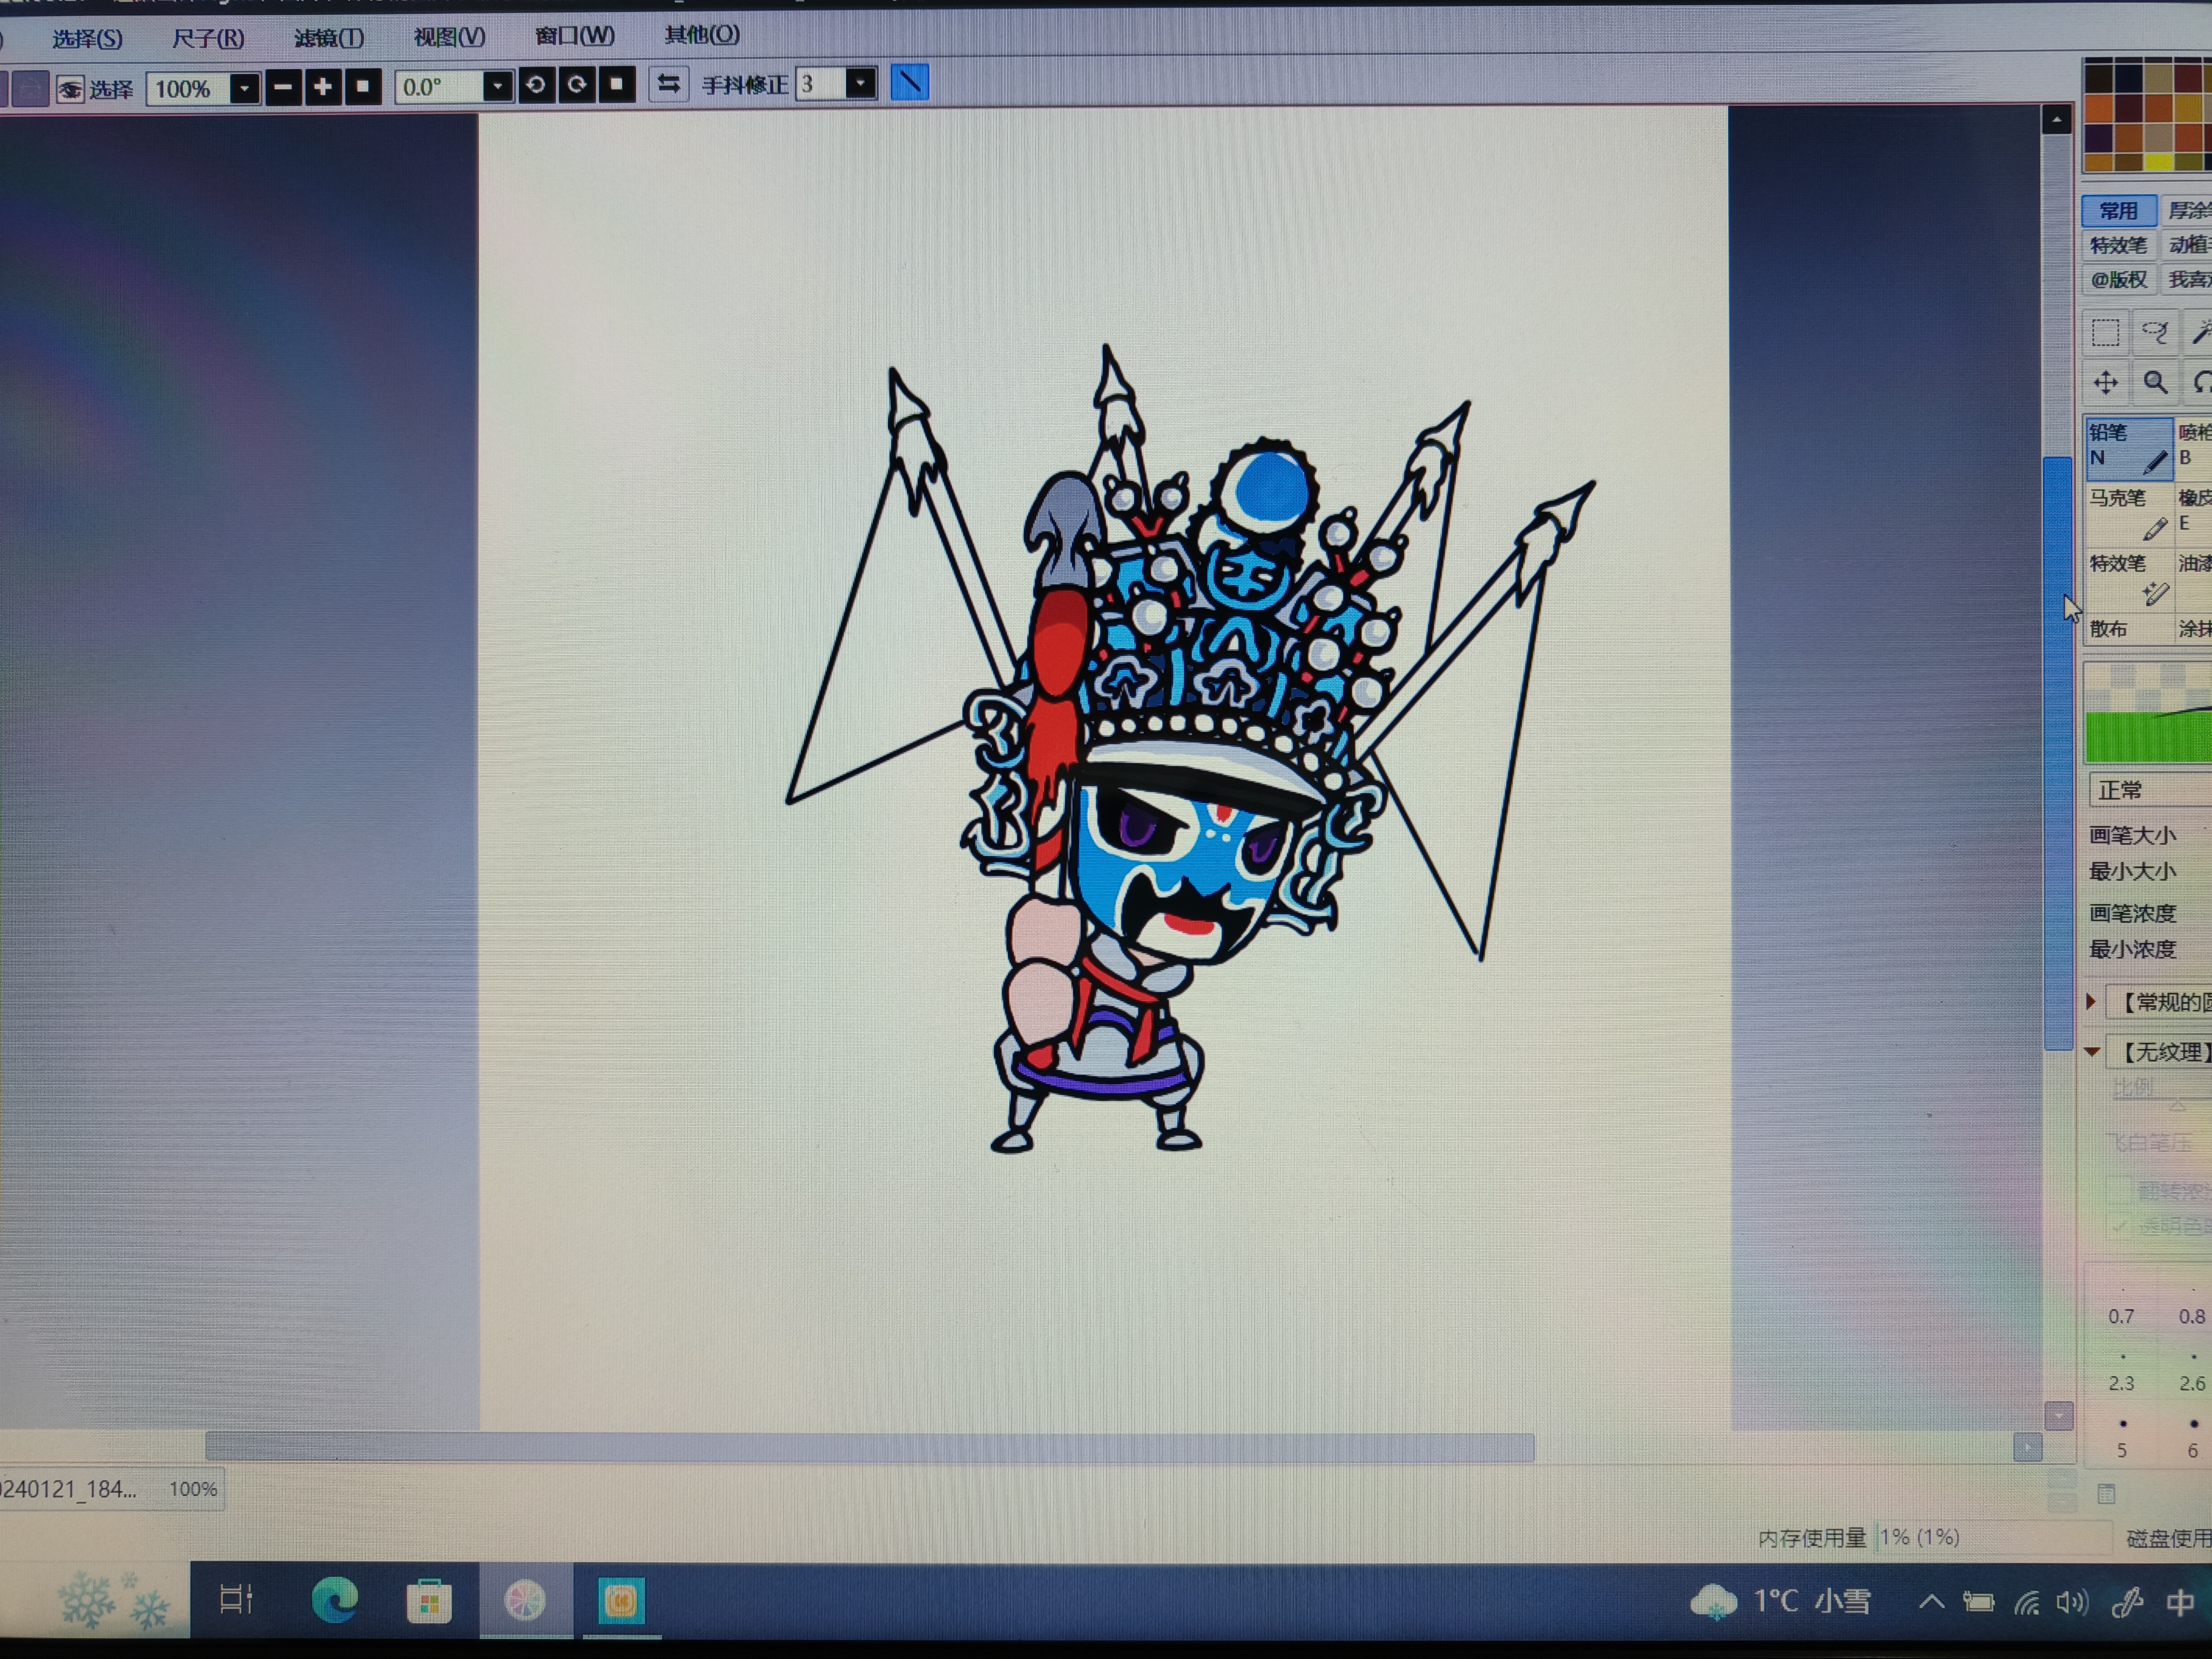Open the orange app on the taskbar

(x=621, y=1601)
